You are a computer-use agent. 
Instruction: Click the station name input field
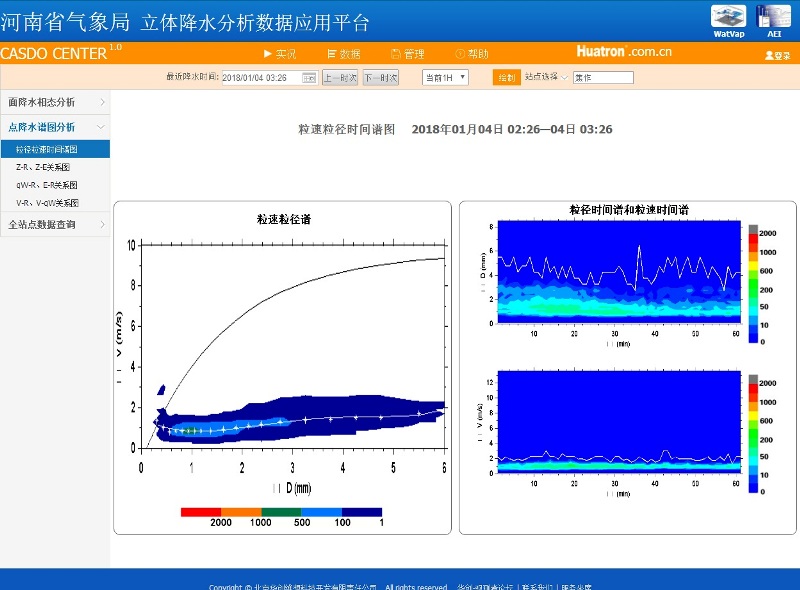[602, 77]
